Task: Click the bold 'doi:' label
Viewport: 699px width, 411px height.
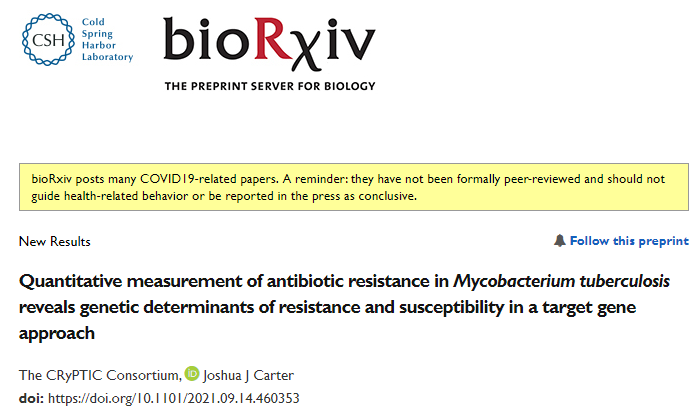Action: coord(31,398)
